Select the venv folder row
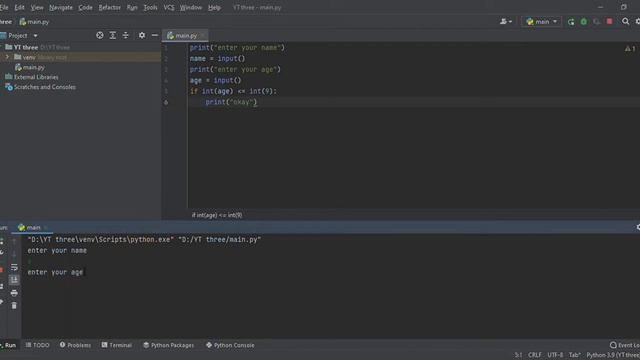Screen dimensions: 640x360 pos(81,57)
